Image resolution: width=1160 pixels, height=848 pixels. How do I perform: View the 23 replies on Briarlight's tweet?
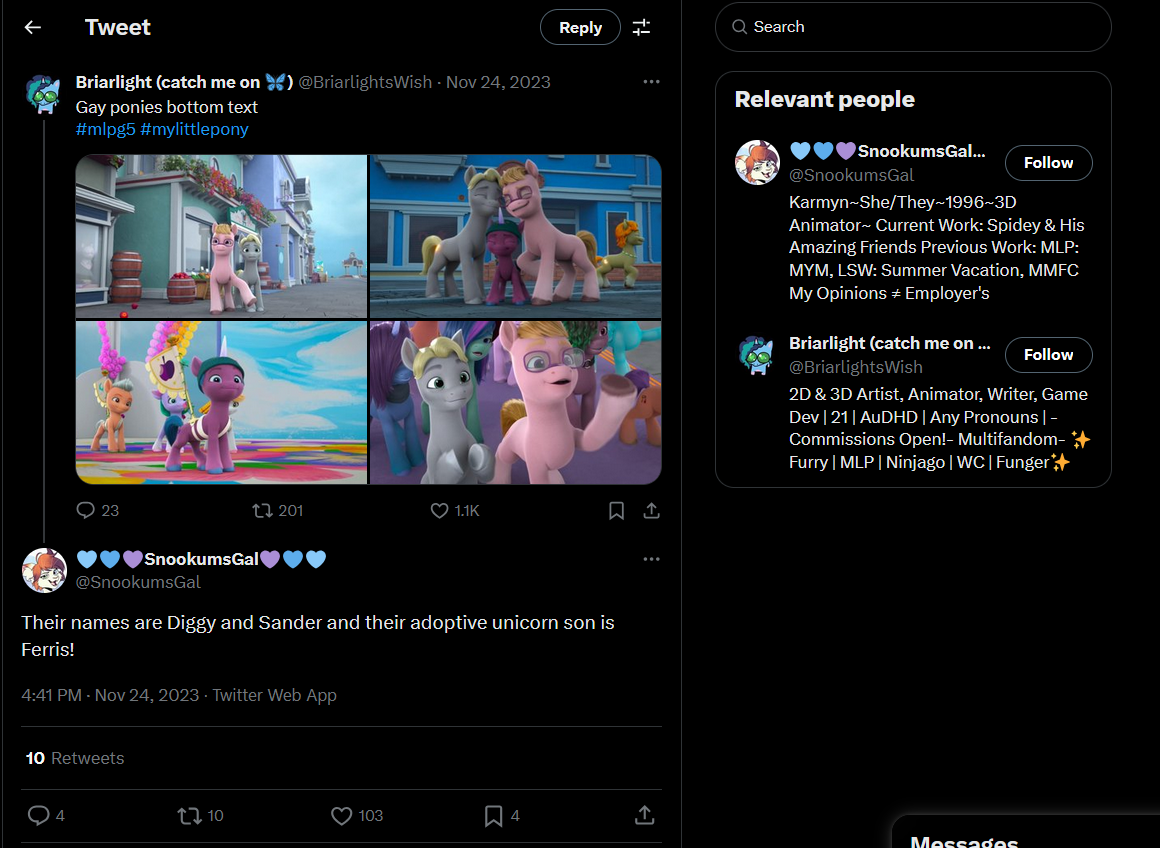[x=98, y=511]
